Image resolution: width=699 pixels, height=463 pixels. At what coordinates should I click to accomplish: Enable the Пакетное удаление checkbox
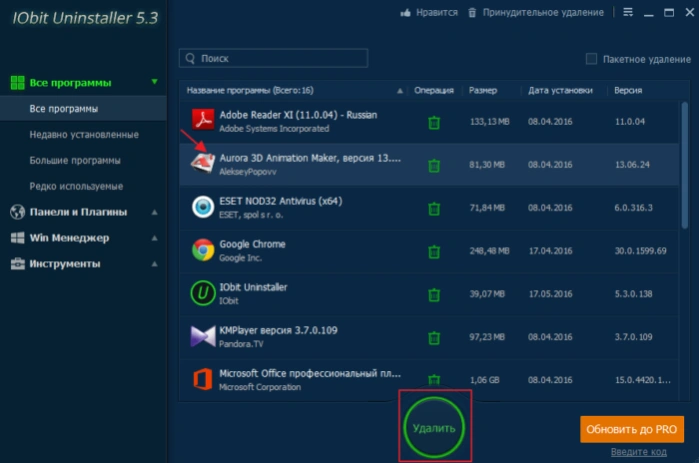point(591,59)
